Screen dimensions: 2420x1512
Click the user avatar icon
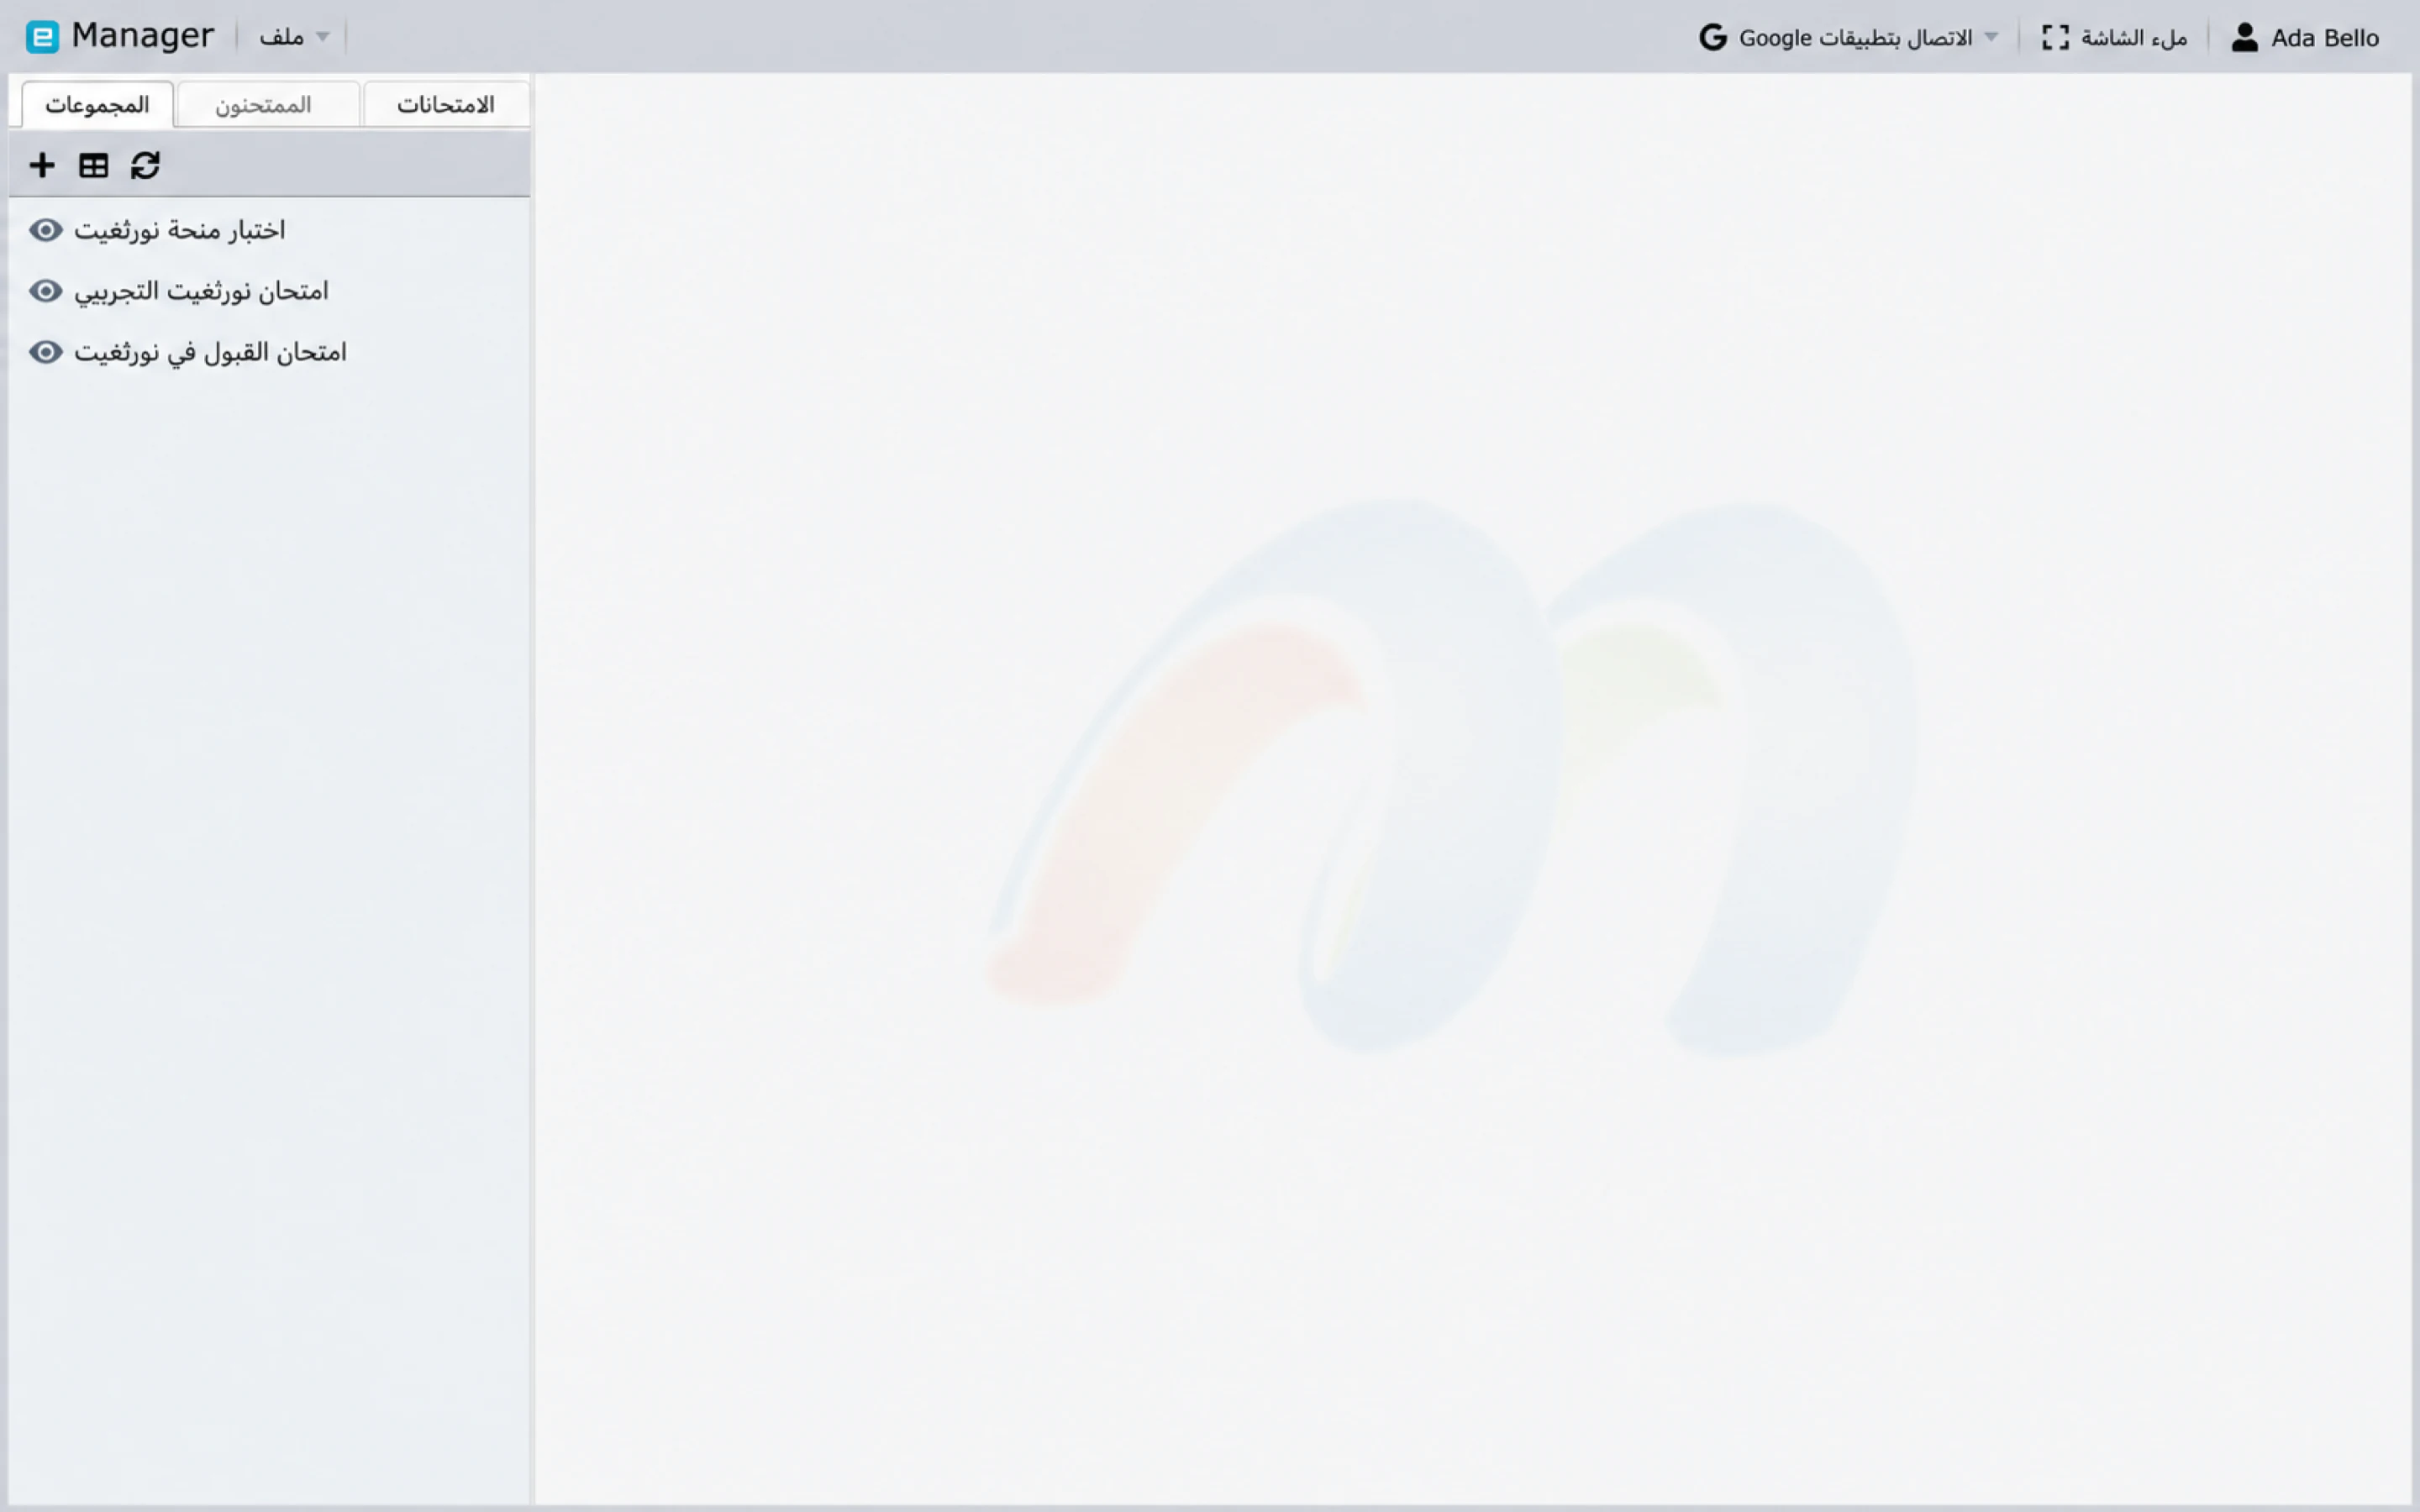tap(2245, 37)
